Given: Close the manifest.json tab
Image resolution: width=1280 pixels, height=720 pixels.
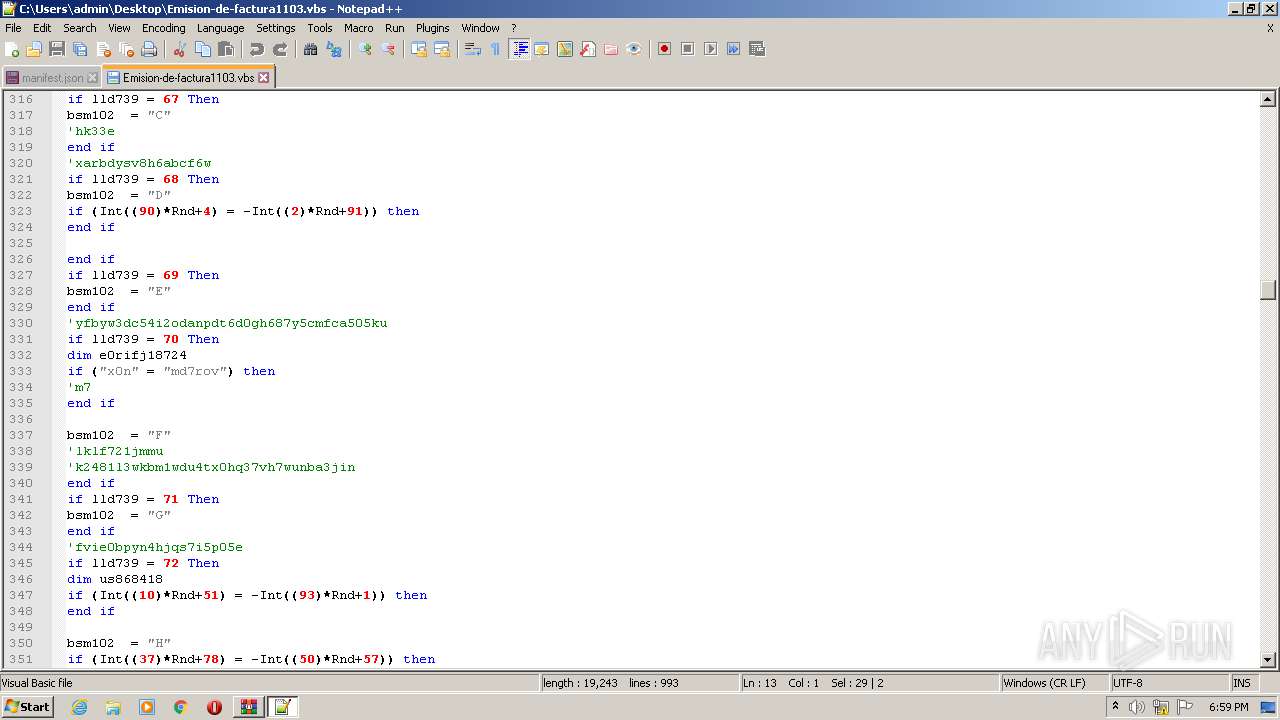Looking at the screenshot, I should pyautogui.click(x=93, y=77).
